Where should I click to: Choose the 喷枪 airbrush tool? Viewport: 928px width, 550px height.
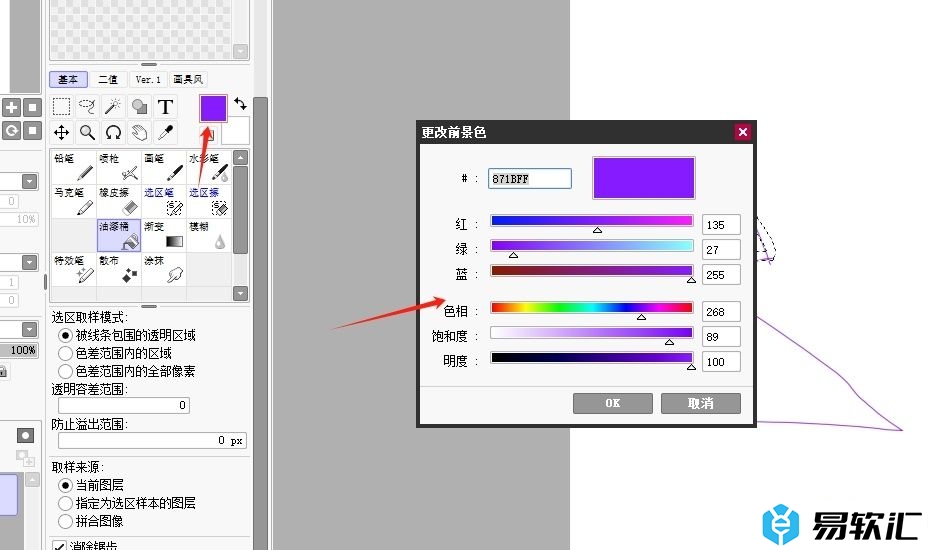[x=119, y=167]
